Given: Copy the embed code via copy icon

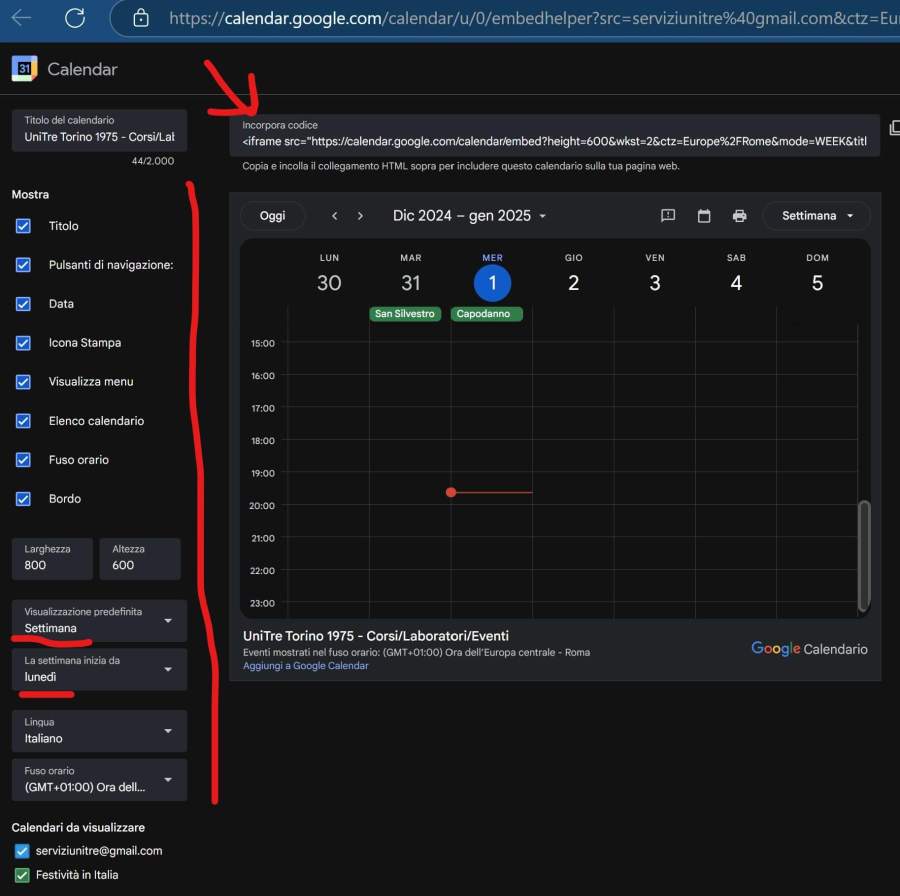Looking at the screenshot, I should (x=893, y=129).
